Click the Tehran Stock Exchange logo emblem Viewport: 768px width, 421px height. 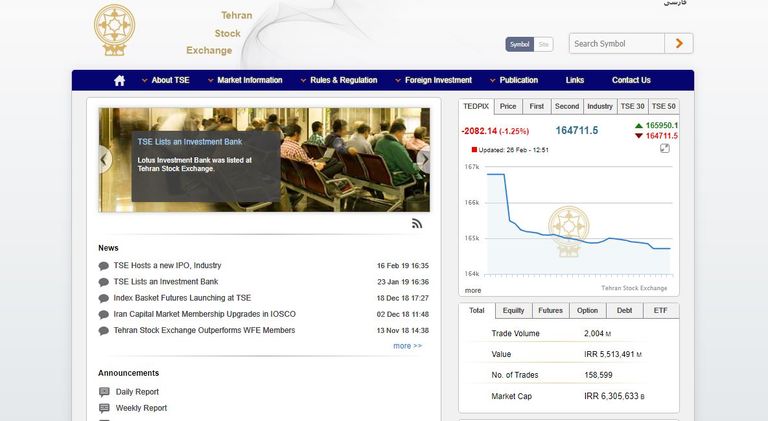(x=115, y=30)
